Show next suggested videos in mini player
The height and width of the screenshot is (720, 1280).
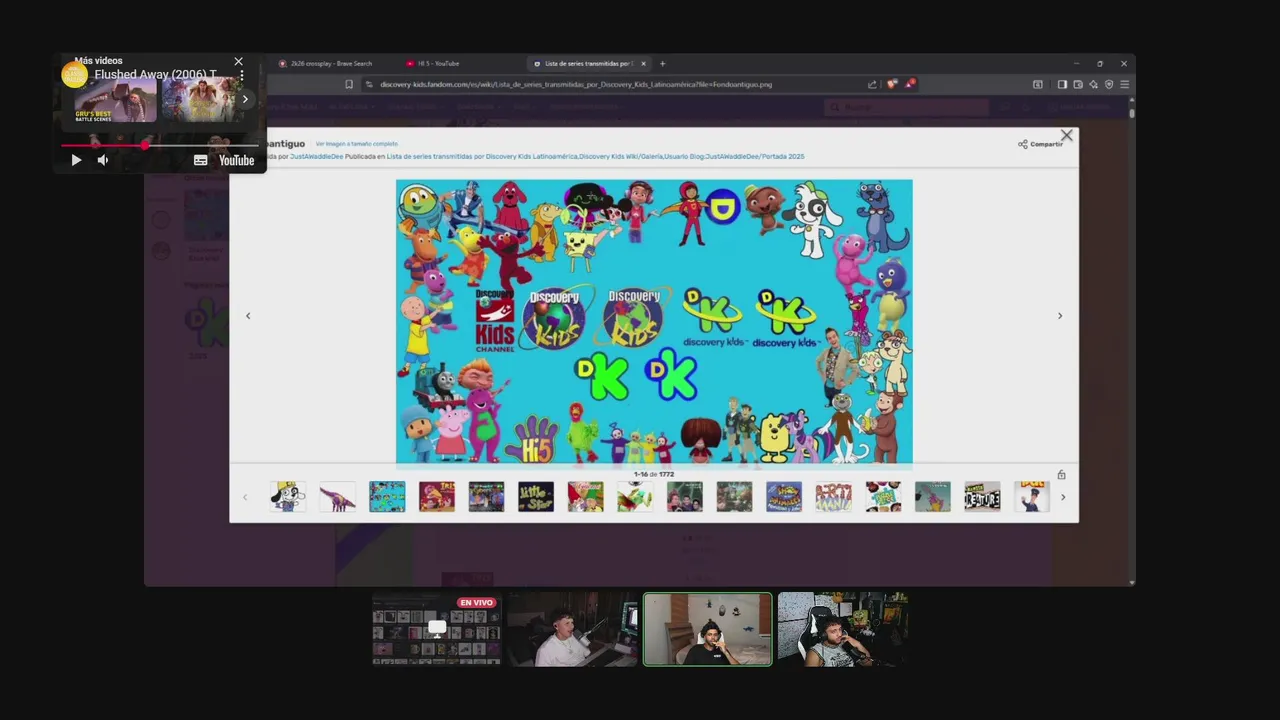[245, 99]
